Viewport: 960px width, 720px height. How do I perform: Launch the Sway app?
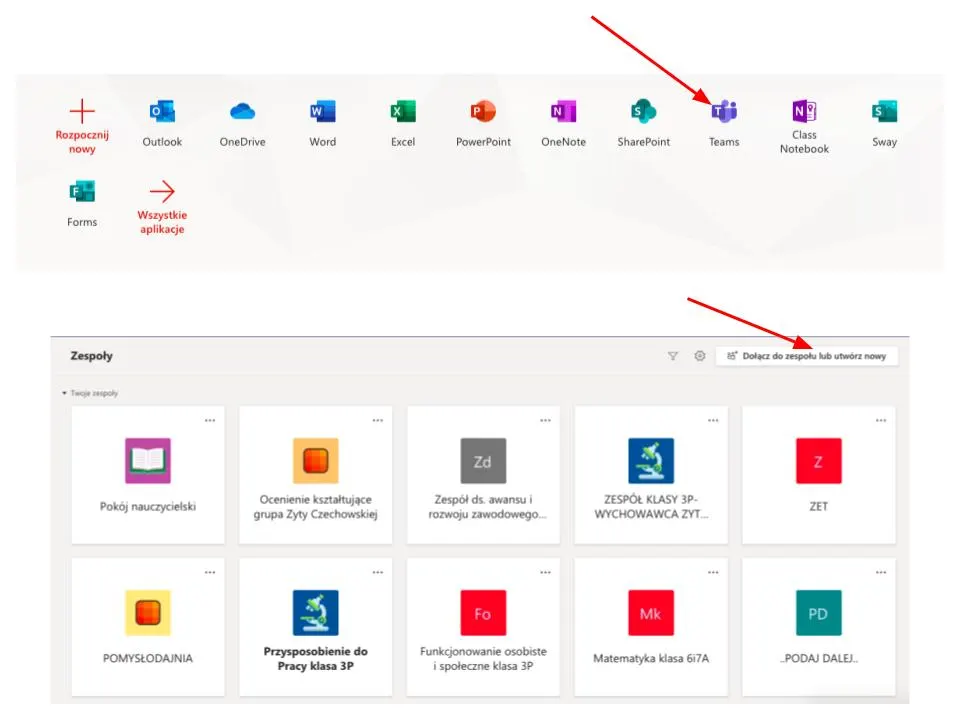point(884,112)
